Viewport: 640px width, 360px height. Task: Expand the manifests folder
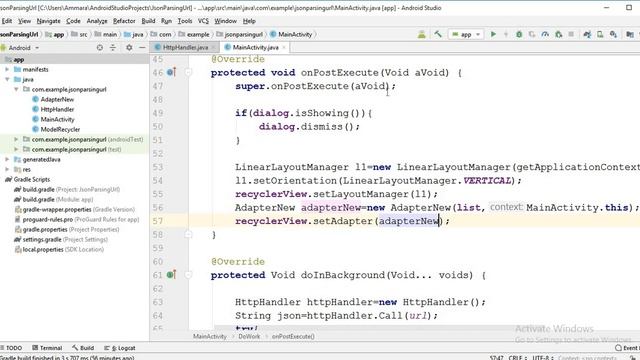click(7, 69)
